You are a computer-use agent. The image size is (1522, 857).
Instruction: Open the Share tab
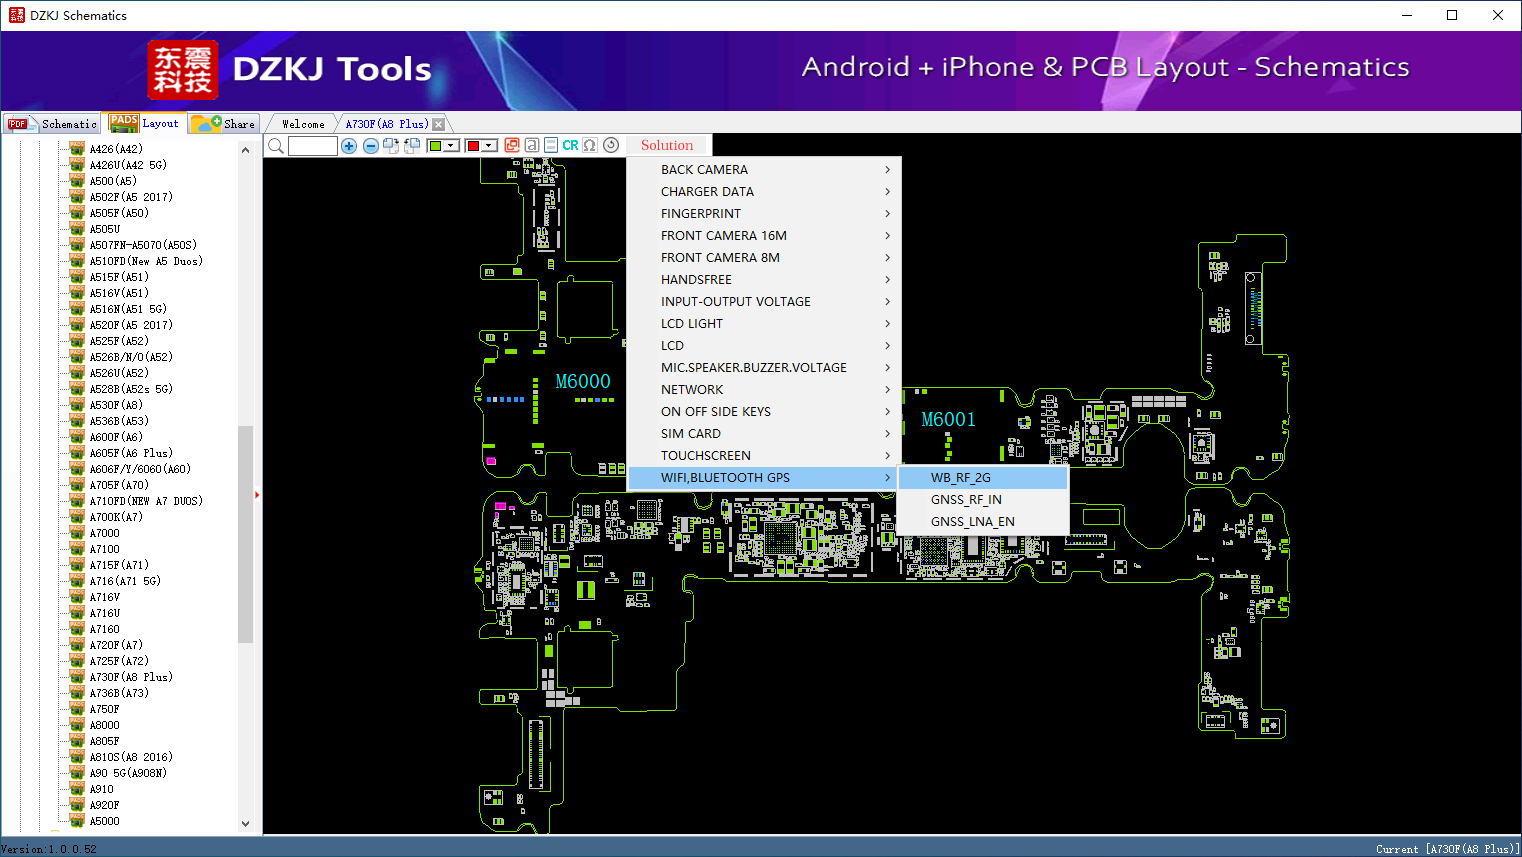[224, 124]
